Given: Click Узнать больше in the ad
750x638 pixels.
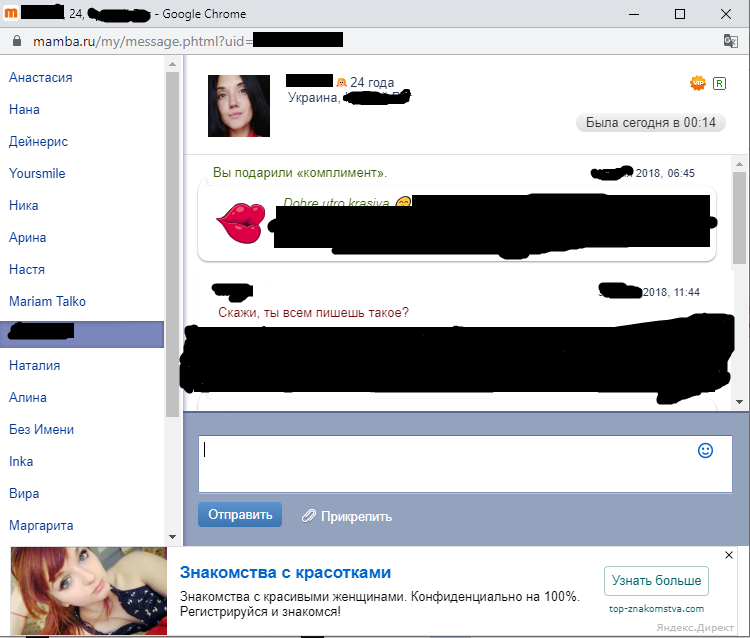Looking at the screenshot, I should click(x=656, y=581).
